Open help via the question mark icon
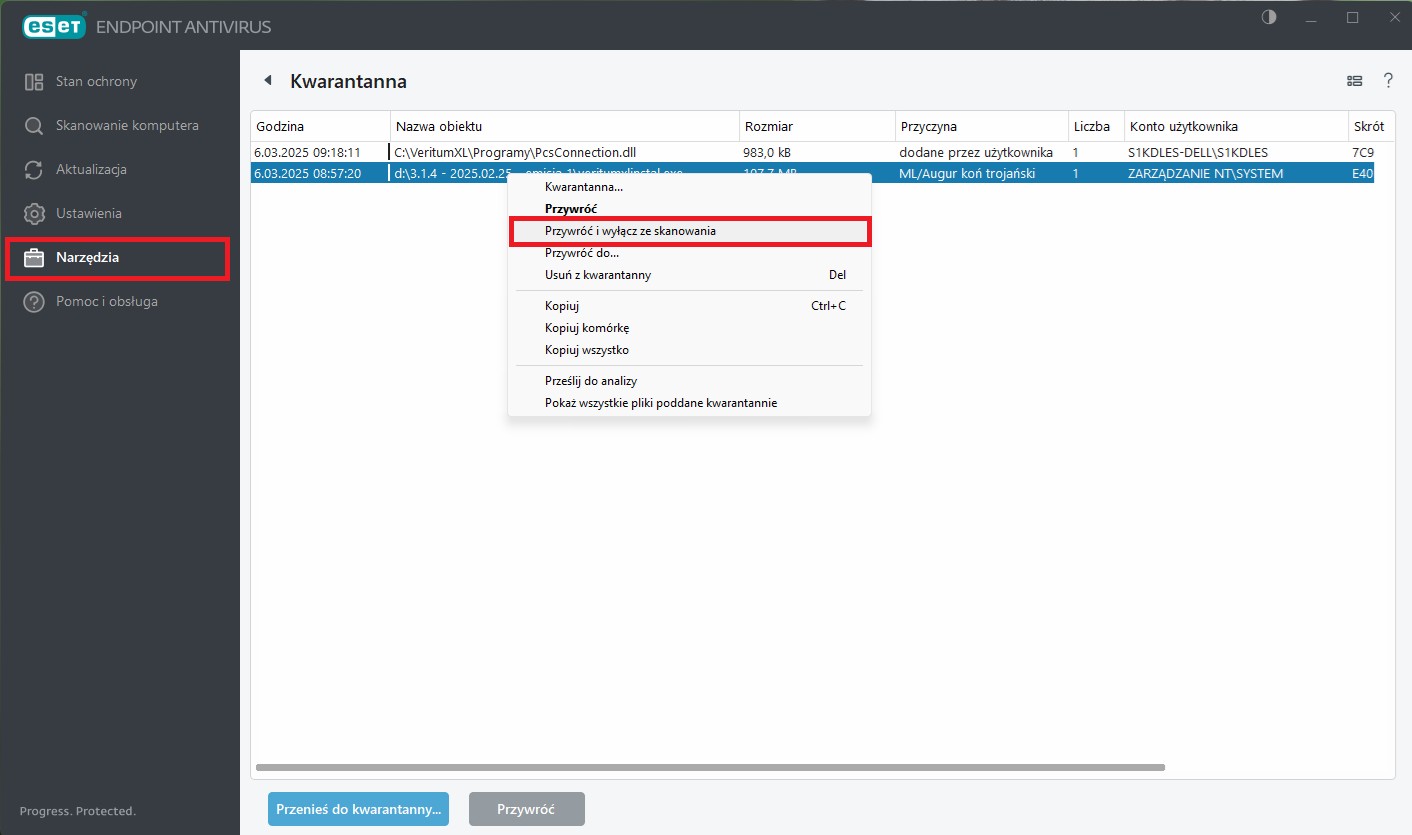Viewport: 1412px width, 835px height. click(1388, 81)
